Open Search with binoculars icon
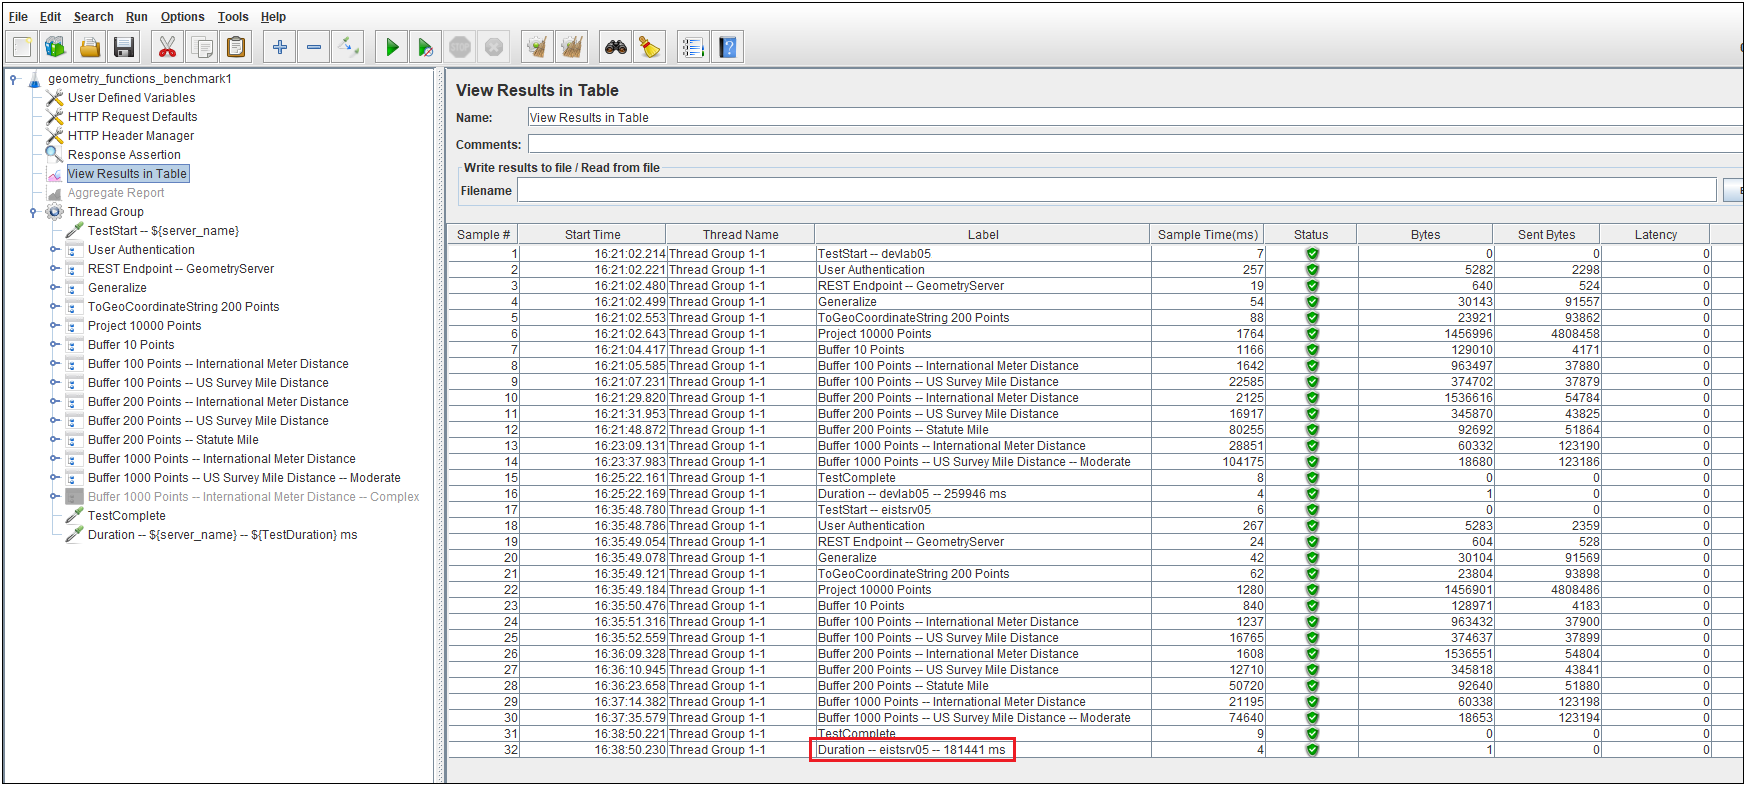 (x=616, y=47)
